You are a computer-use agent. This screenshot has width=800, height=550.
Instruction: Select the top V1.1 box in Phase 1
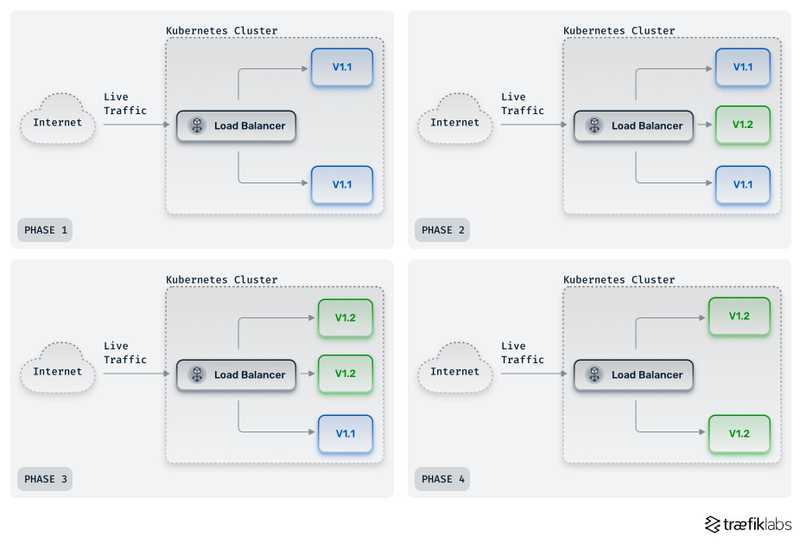342,67
